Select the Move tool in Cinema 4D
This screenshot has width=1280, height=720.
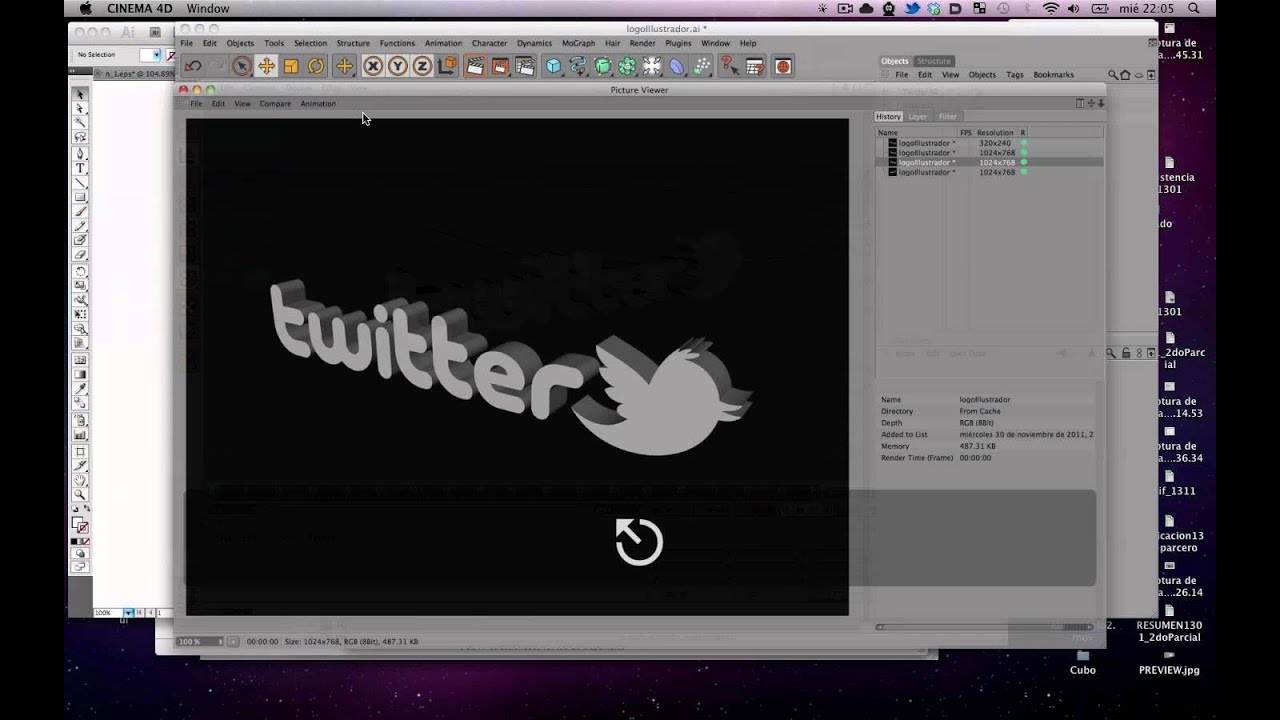click(266, 67)
